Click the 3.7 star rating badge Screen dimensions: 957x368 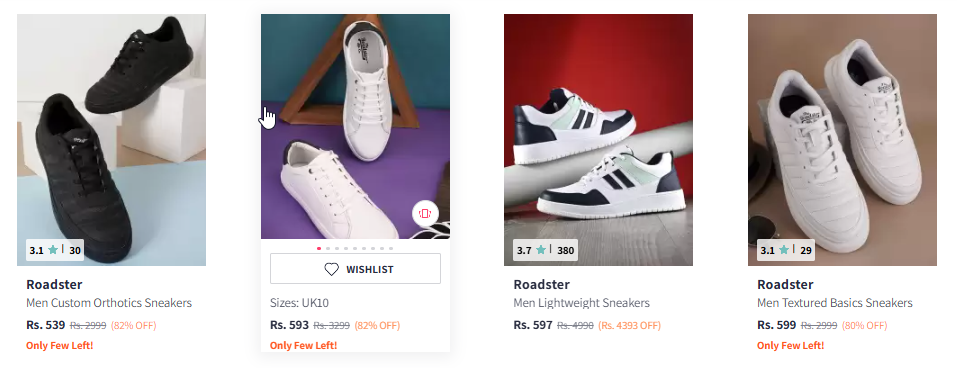[544, 250]
